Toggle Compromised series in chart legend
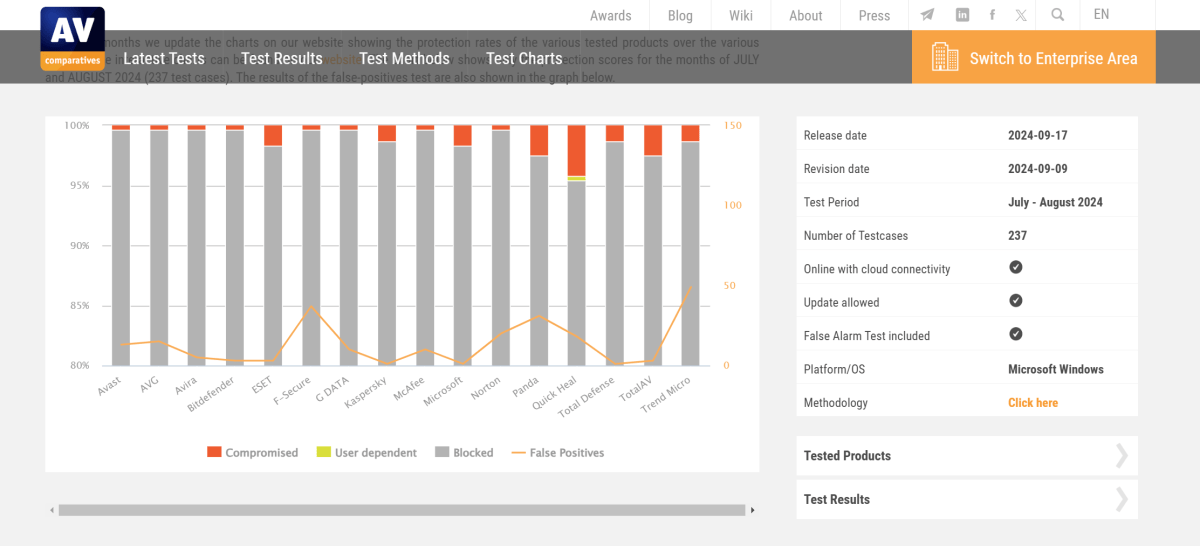 252,453
